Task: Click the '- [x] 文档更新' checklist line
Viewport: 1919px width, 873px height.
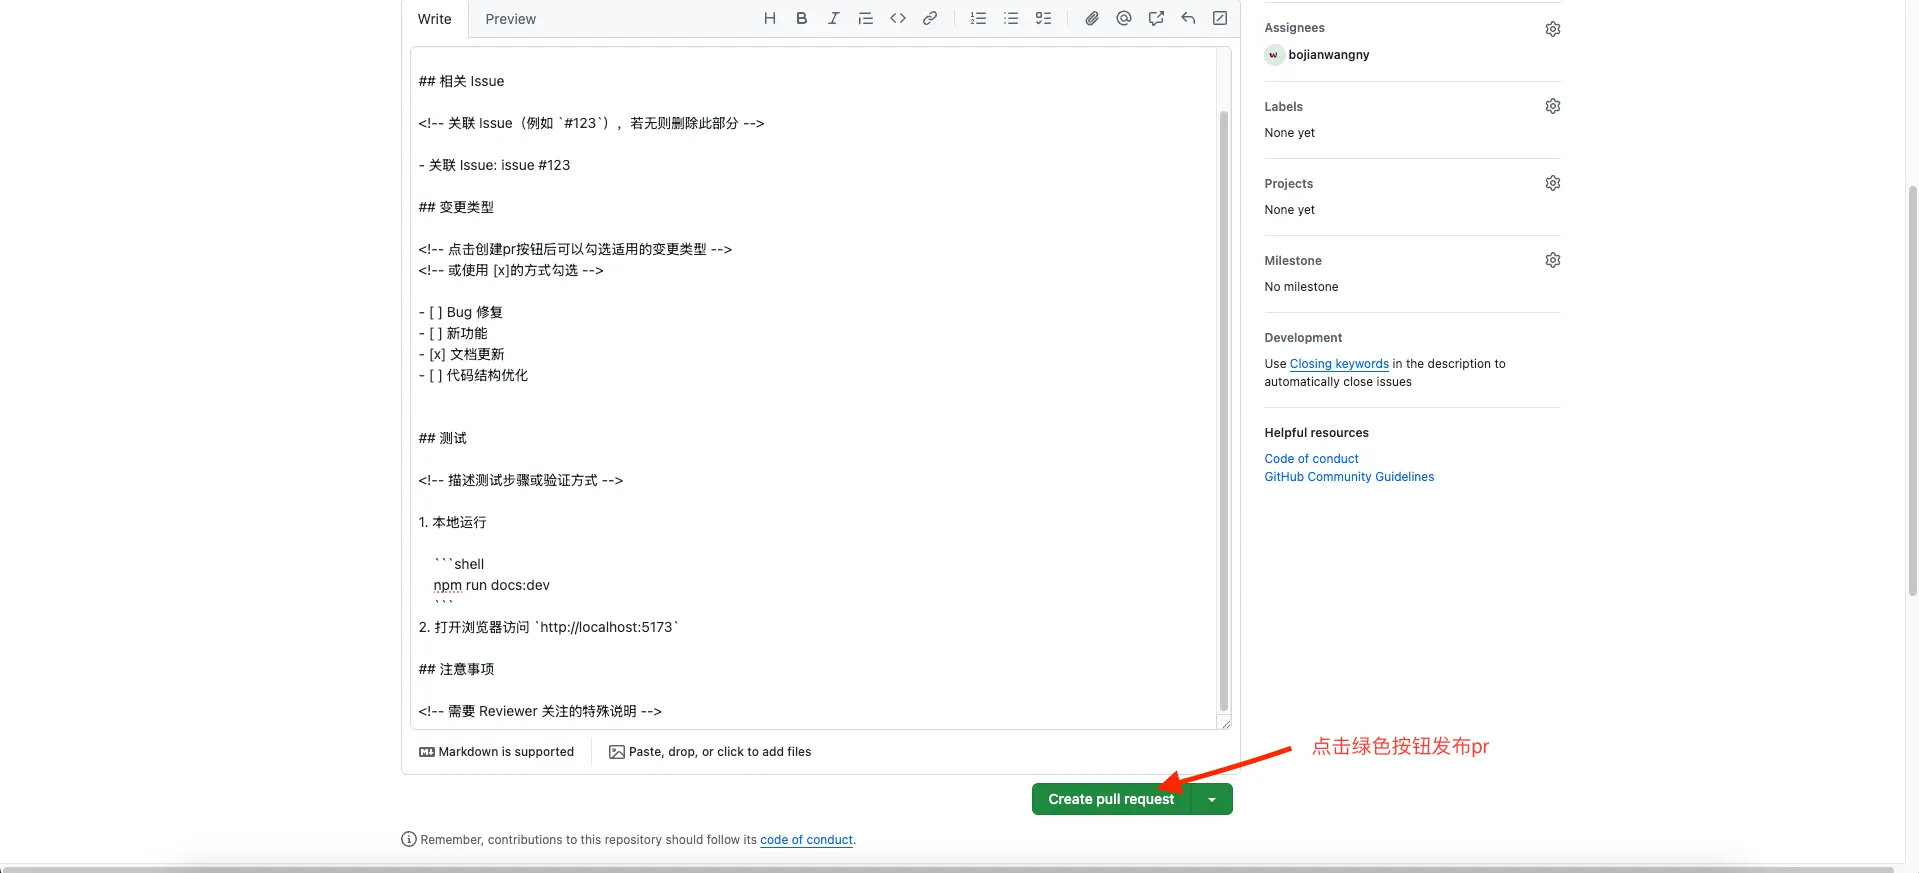Action: click(461, 354)
